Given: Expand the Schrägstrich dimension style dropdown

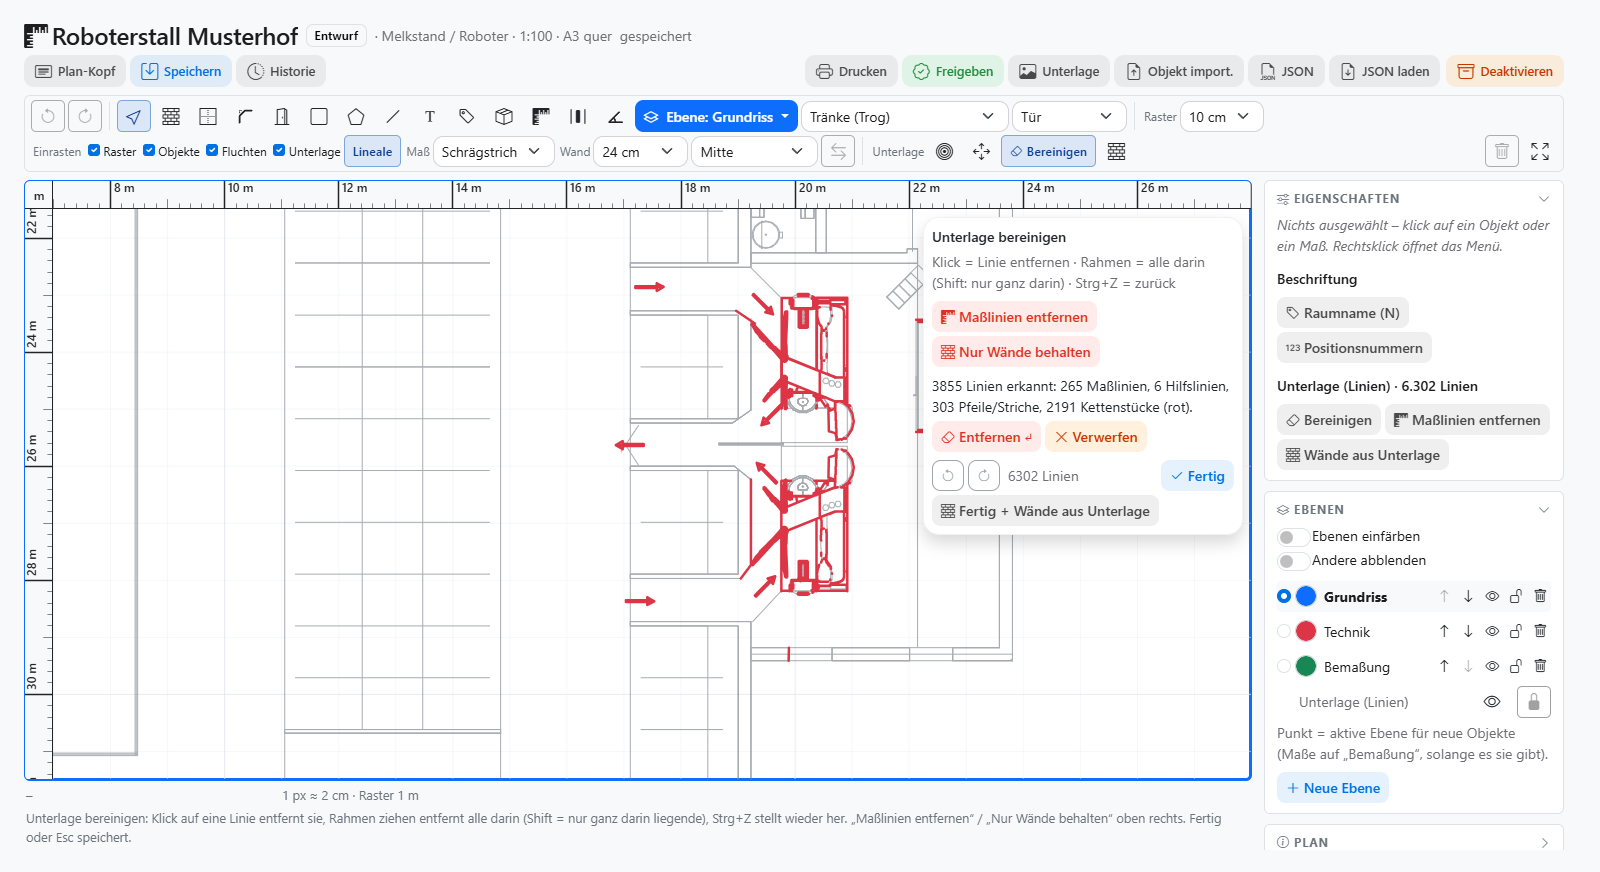Looking at the screenshot, I should point(493,152).
